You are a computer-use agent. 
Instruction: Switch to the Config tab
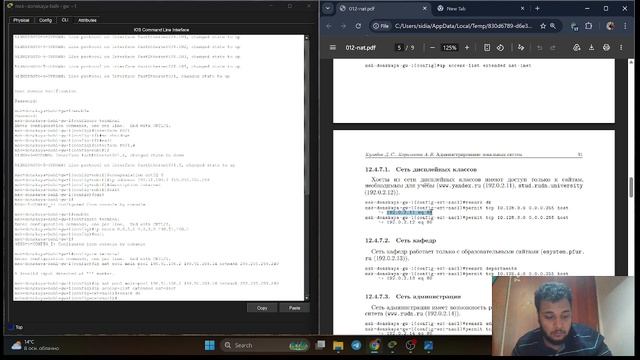tap(45, 20)
